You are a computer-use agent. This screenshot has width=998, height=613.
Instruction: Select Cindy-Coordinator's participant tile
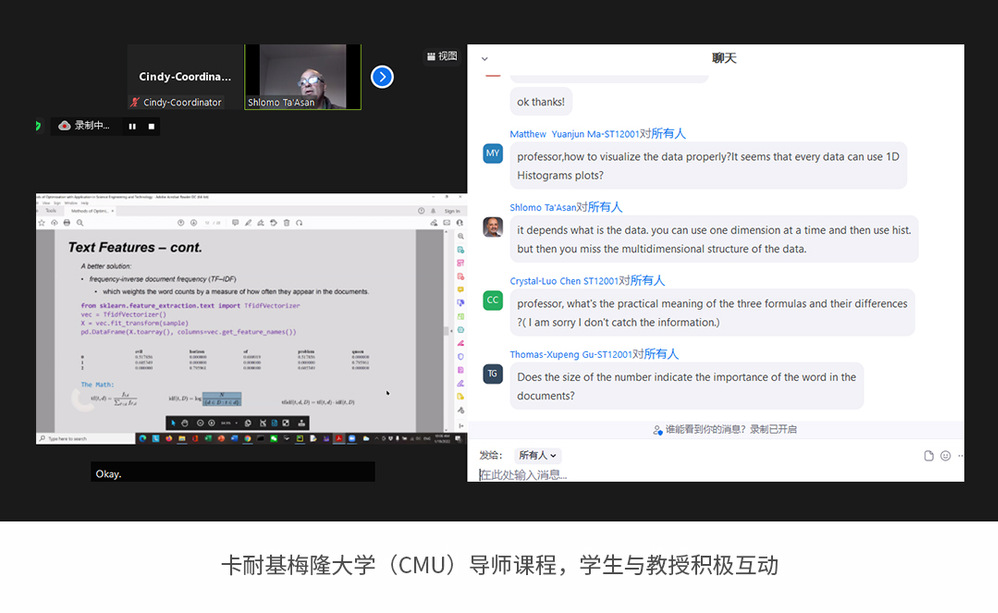pos(185,77)
